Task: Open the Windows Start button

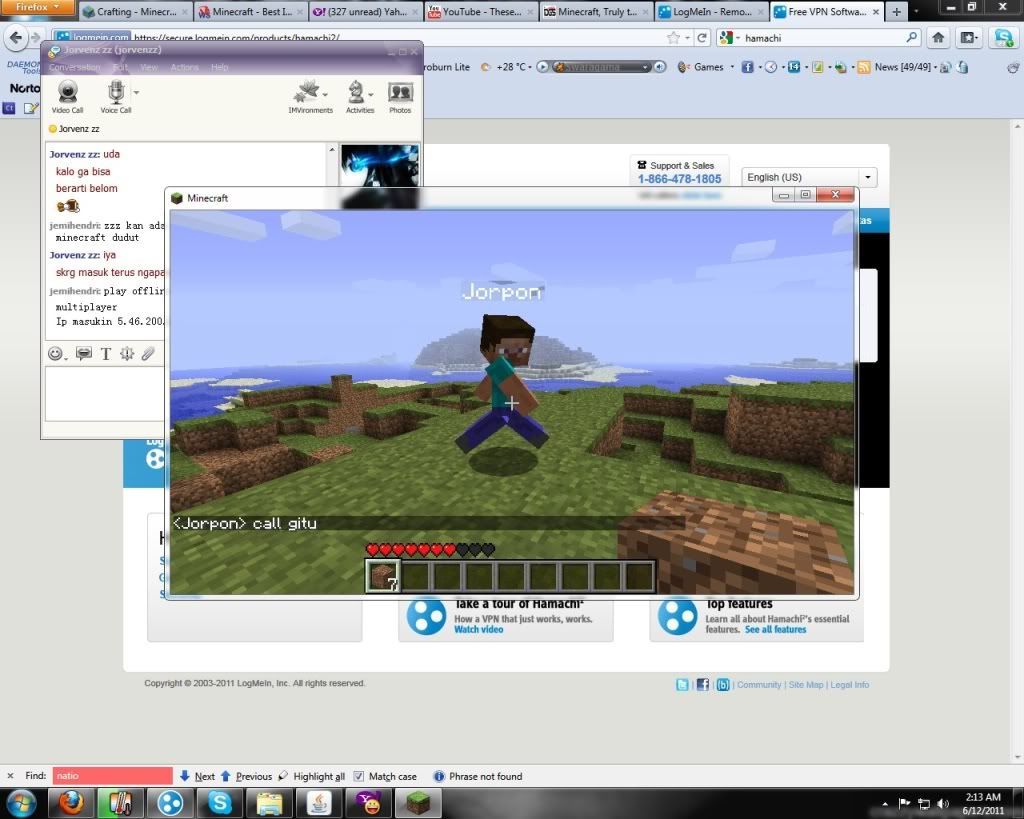Action: tap(21, 803)
